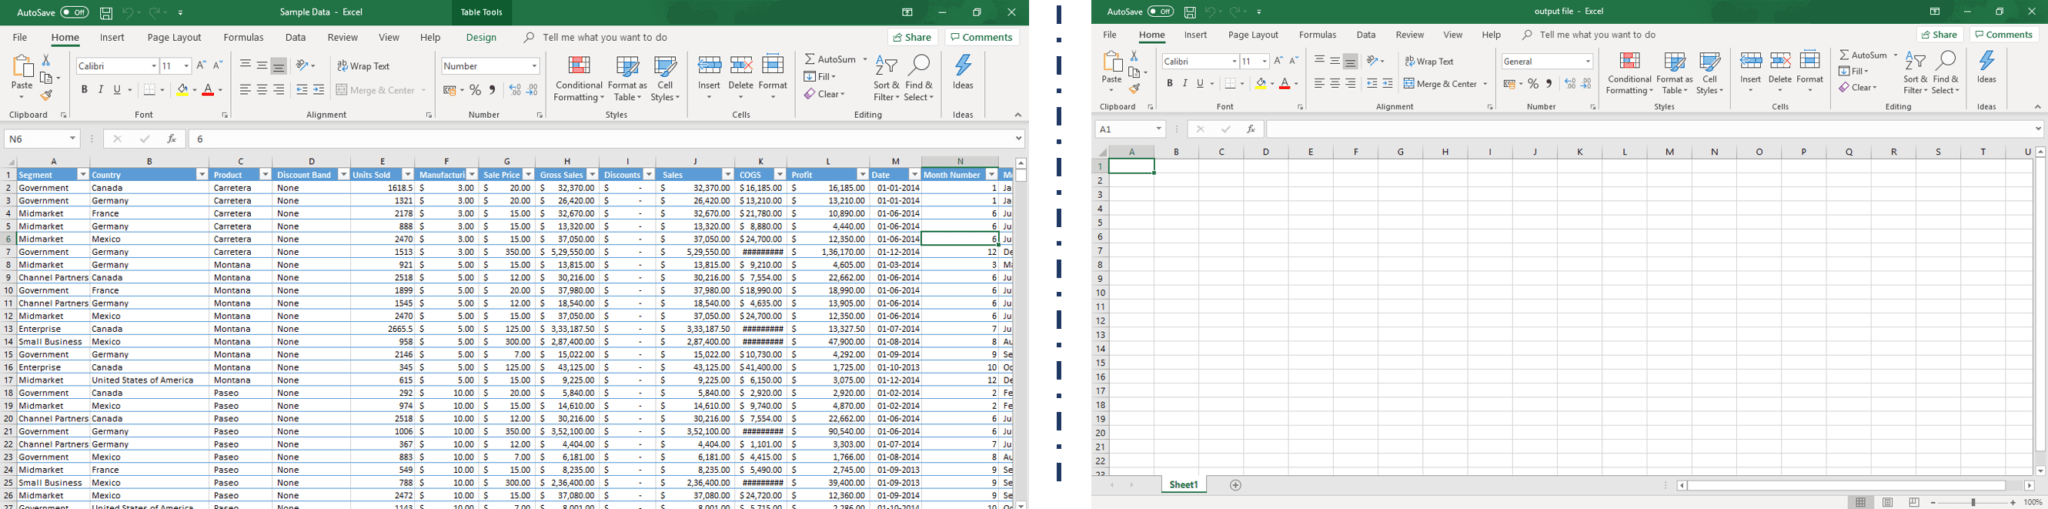
Task: Toggle Wrap Text in Sample Data window
Action: coord(363,66)
